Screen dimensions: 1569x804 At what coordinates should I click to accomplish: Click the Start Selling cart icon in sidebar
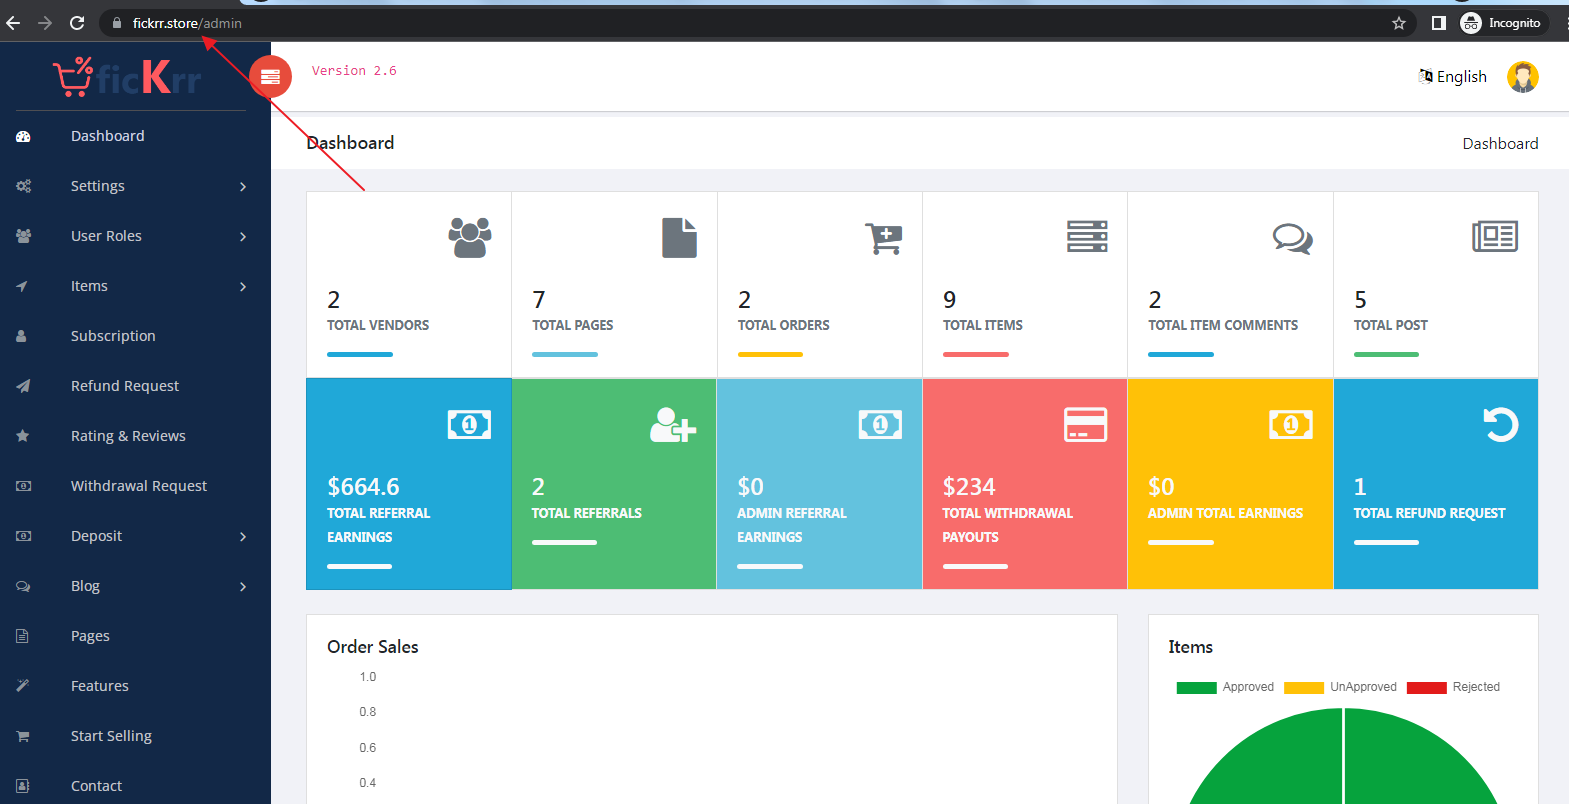(x=22, y=736)
